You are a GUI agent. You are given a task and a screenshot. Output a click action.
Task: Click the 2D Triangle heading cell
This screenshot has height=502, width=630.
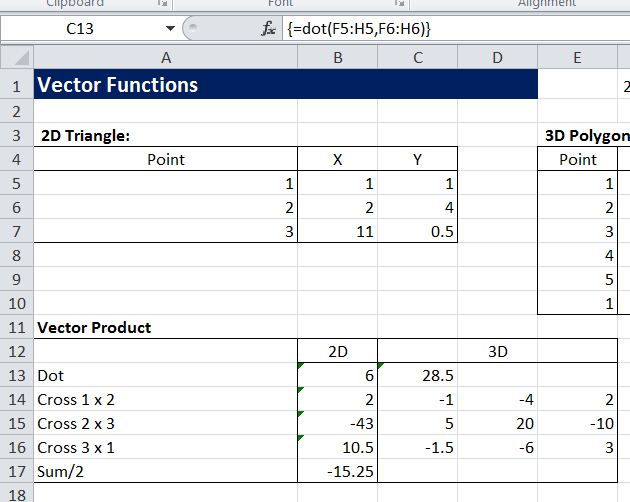click(x=165, y=135)
